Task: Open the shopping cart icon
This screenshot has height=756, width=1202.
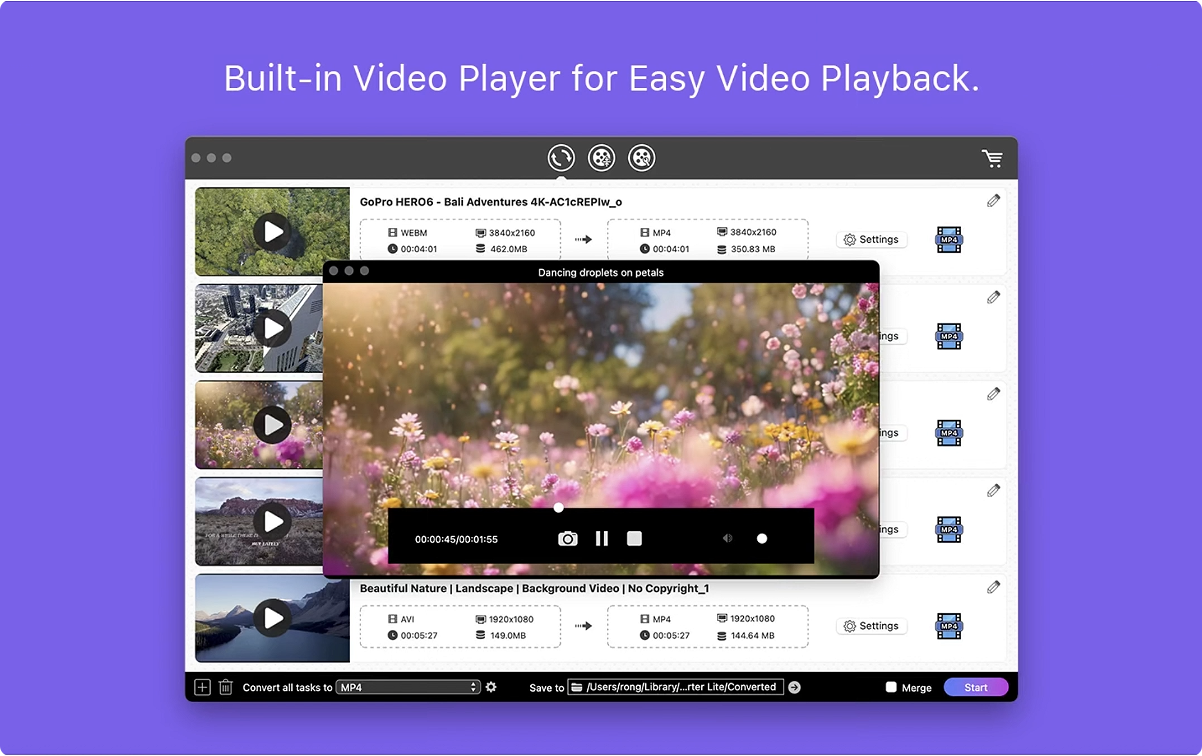Action: (x=992, y=158)
